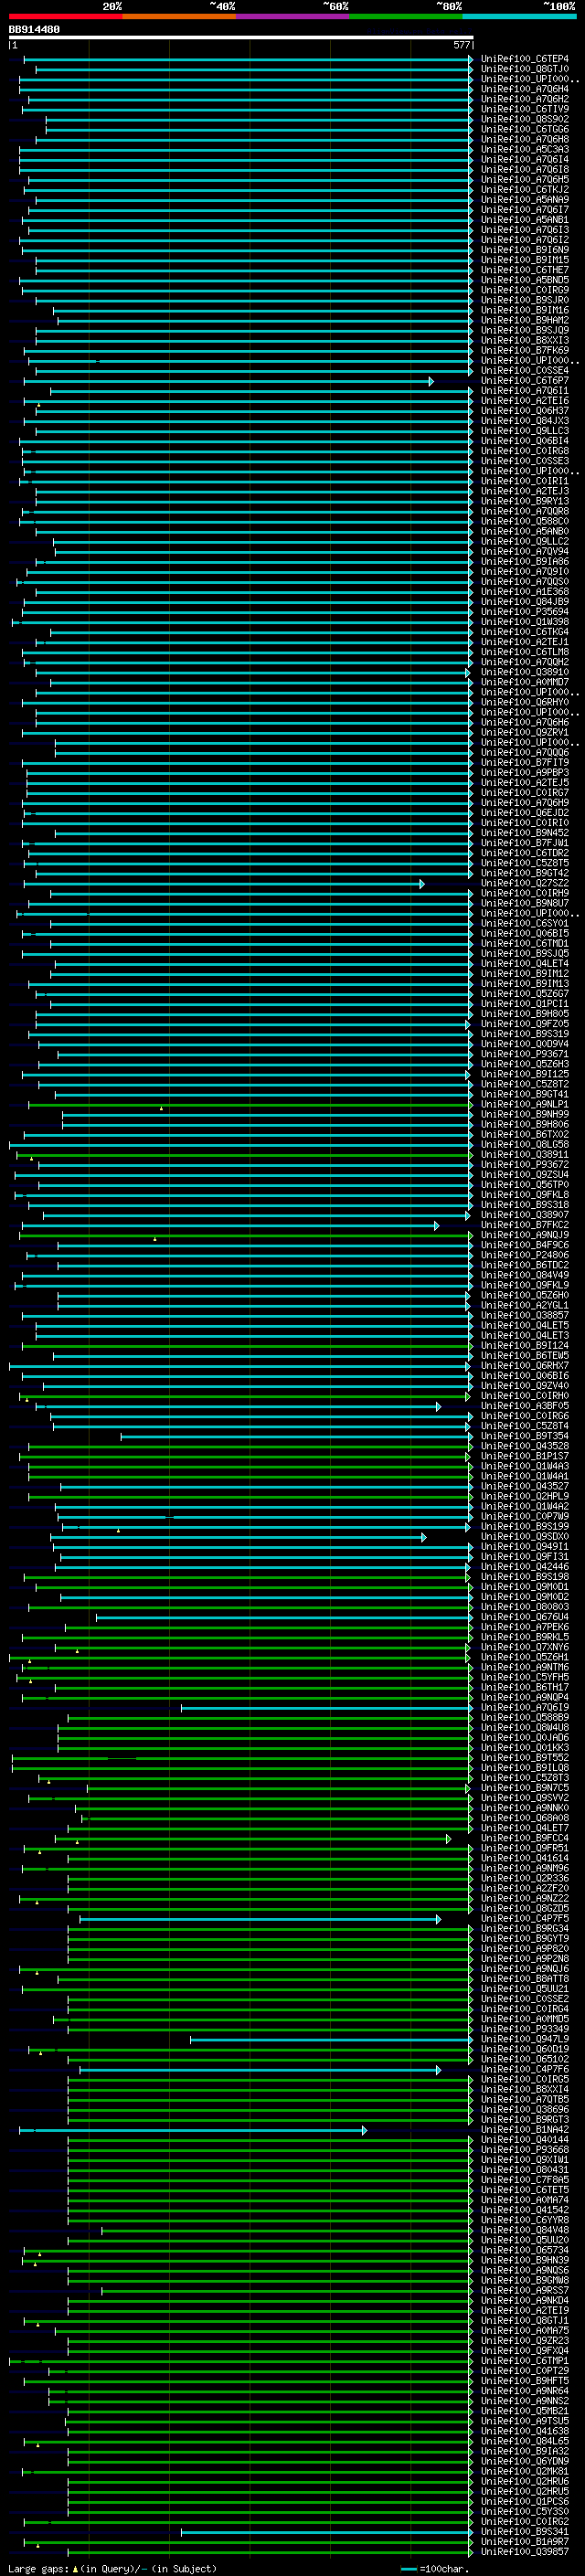Select hit label UniRef100_A2YGL1
Viewport: 585px width, 2576px height.
[524, 1305]
